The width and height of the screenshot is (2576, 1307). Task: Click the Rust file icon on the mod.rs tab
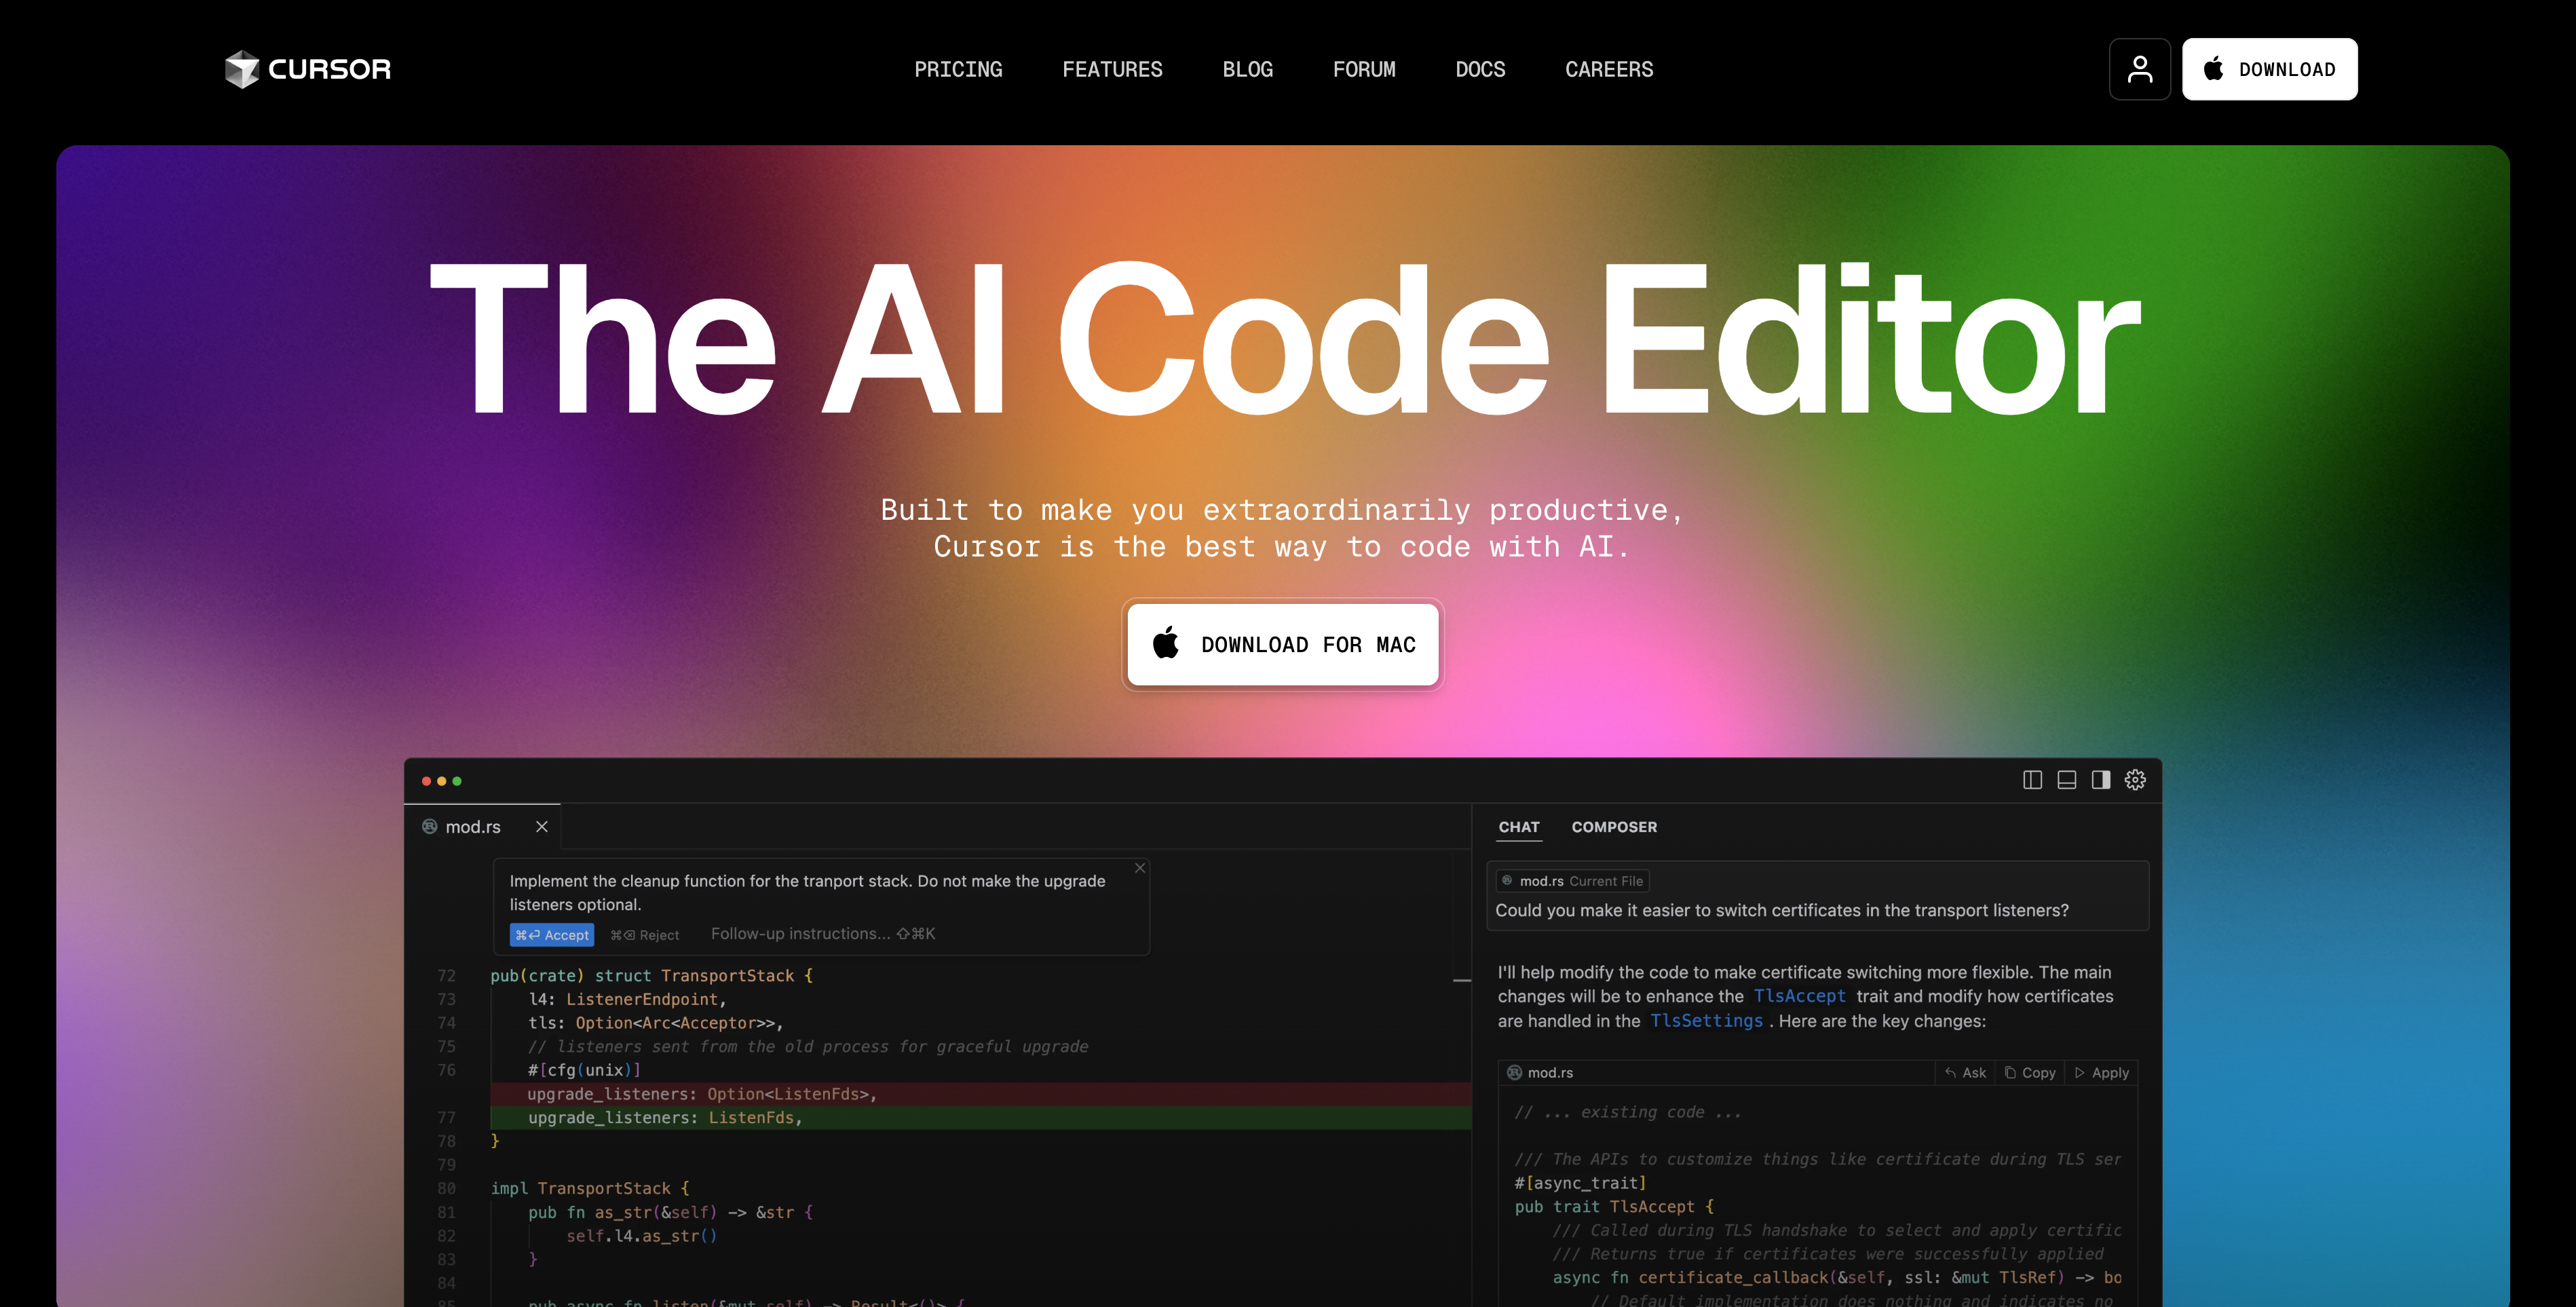pos(430,827)
